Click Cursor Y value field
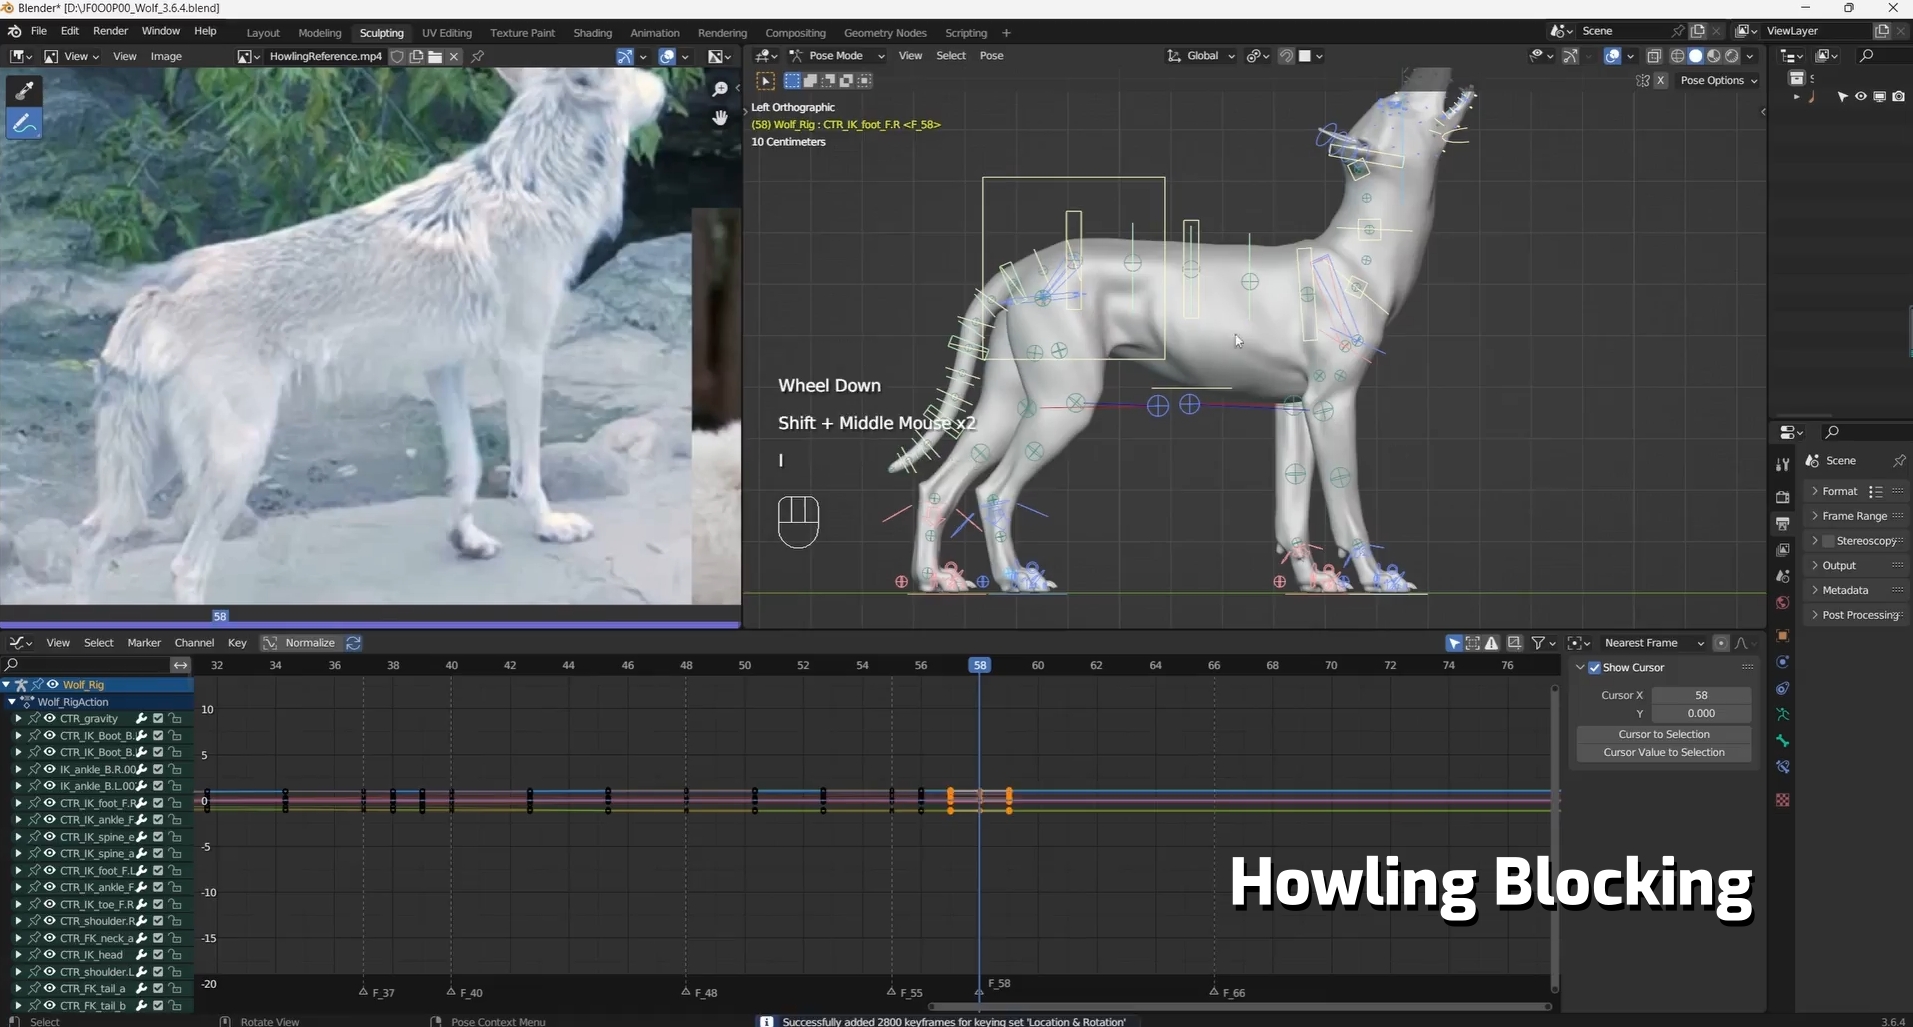The height and width of the screenshot is (1027, 1913). coord(1701,713)
